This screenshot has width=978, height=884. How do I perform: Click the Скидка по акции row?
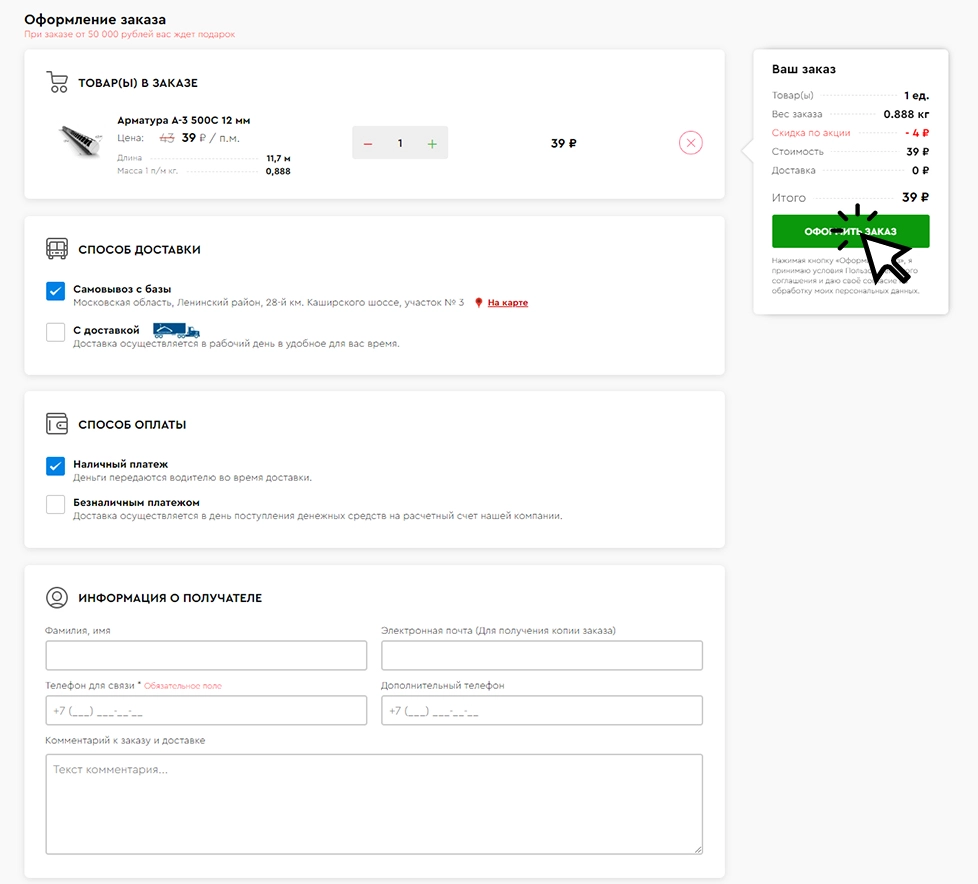[850, 133]
